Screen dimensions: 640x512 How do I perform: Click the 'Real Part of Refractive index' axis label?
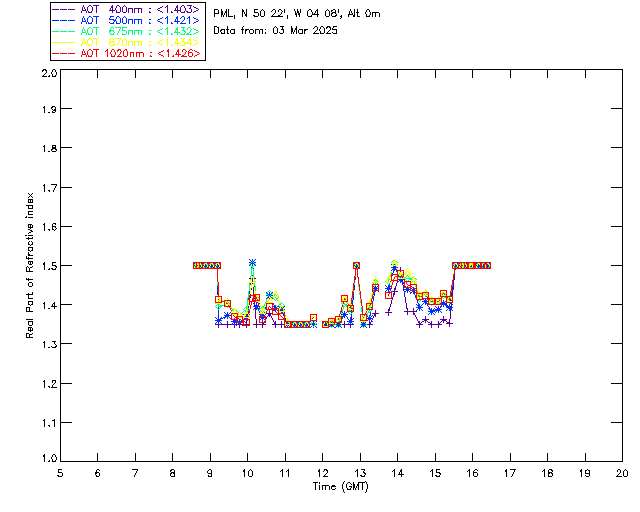click(x=30, y=265)
